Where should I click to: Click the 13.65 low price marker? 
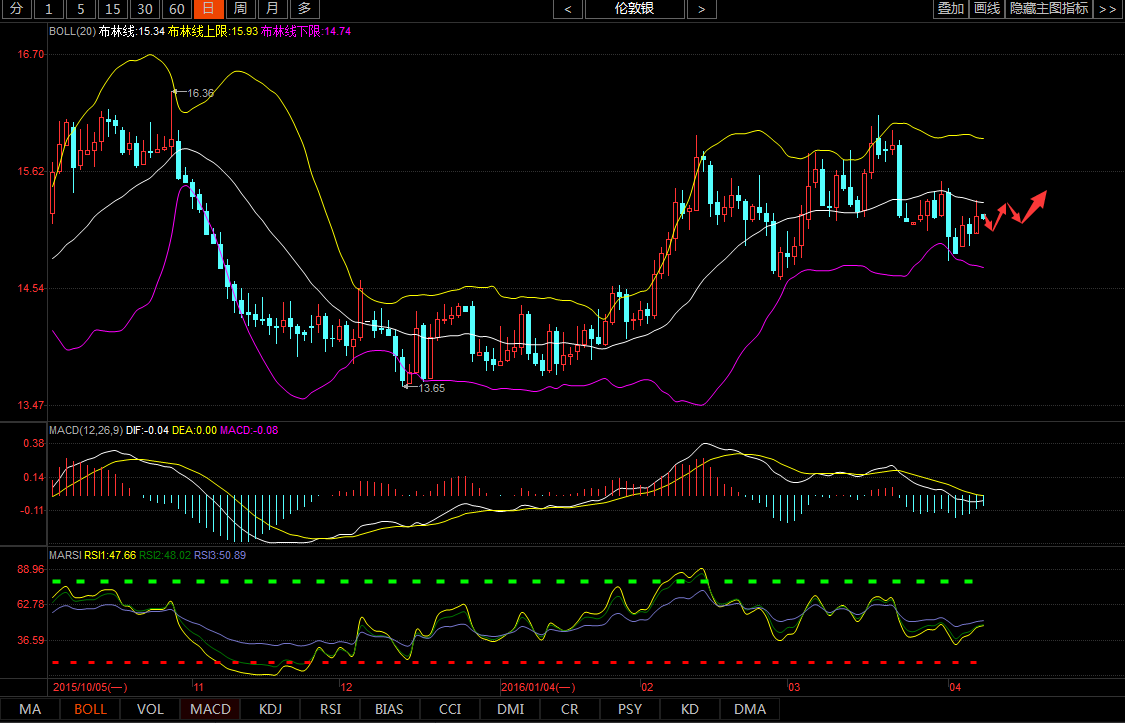[431, 387]
